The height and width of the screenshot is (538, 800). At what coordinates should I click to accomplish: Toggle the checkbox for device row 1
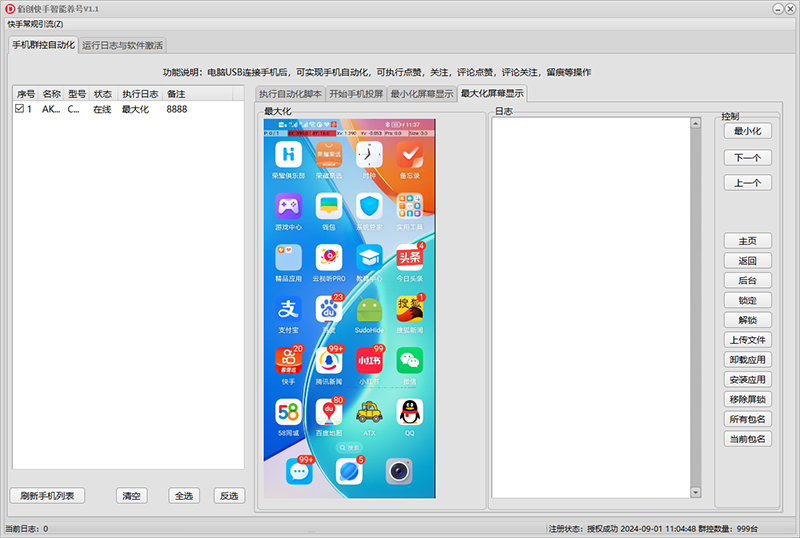click(19, 109)
